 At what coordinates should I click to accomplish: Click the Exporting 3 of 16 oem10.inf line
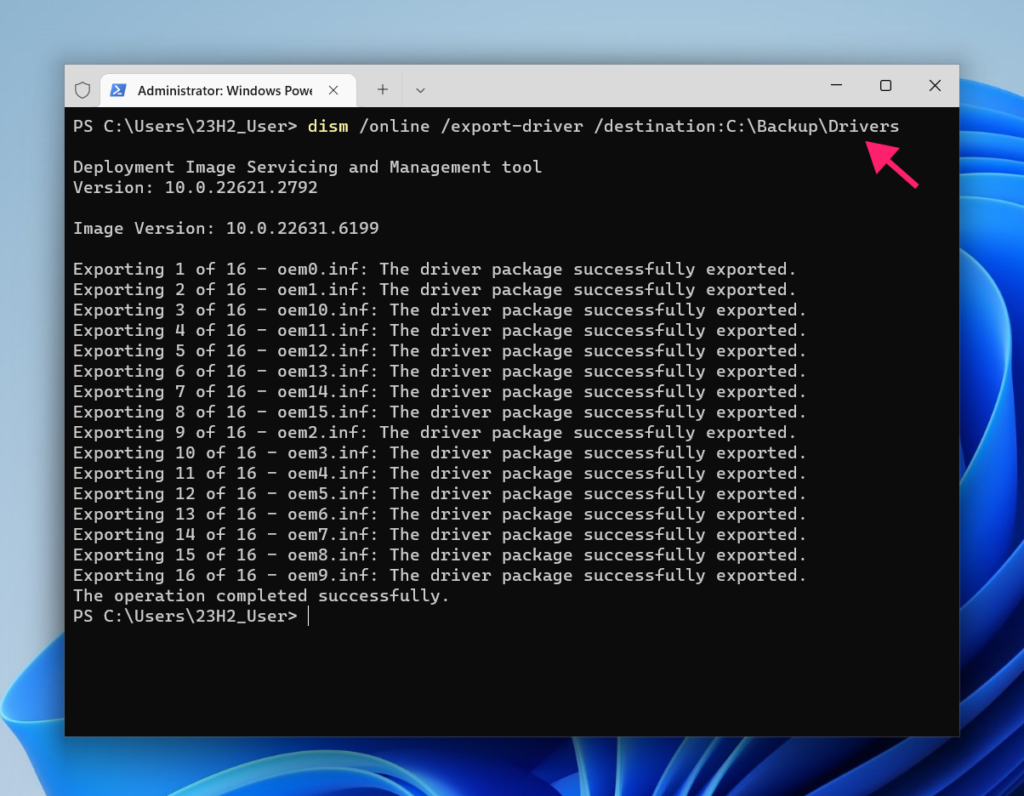pyautogui.click(x=440, y=310)
